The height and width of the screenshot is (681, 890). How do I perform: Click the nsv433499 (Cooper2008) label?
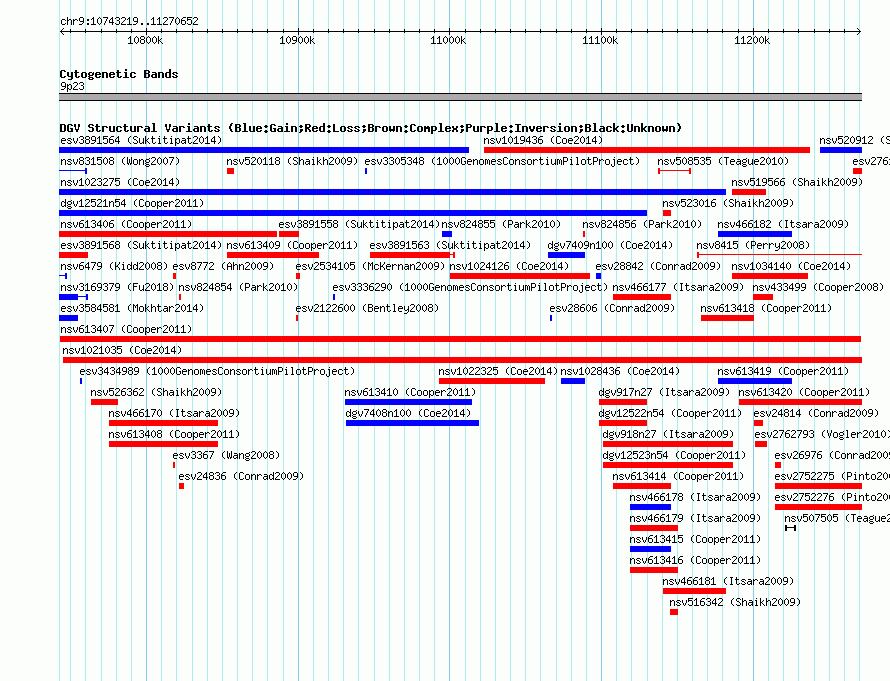(x=818, y=287)
